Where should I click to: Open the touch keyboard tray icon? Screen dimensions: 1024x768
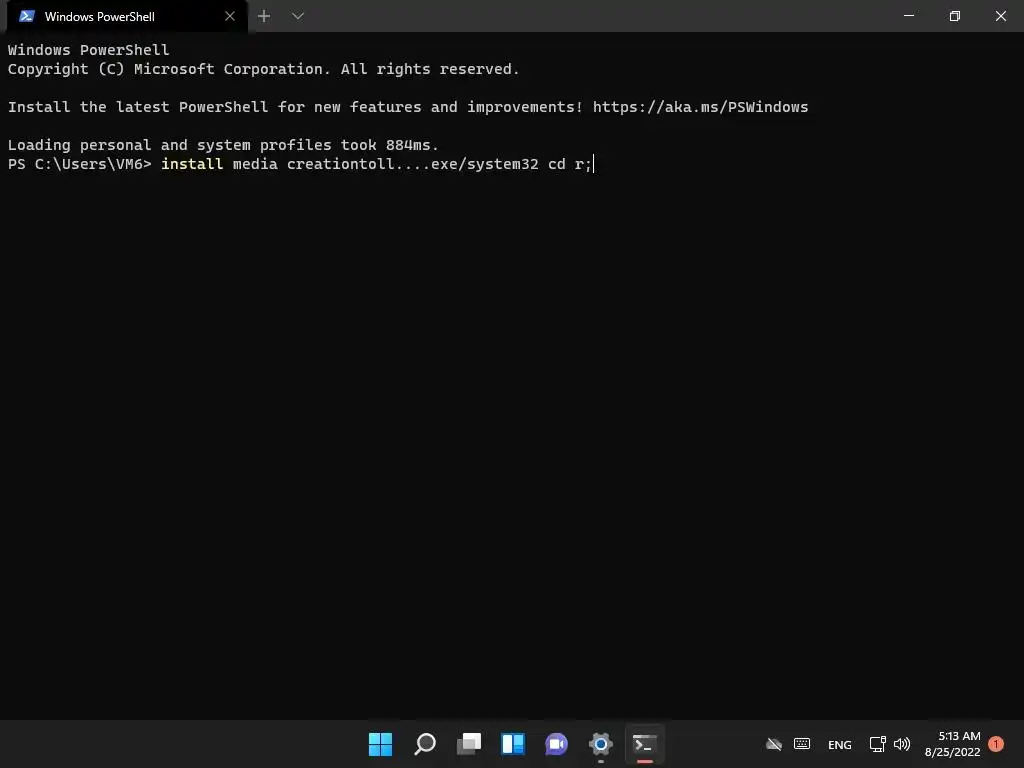click(x=802, y=744)
